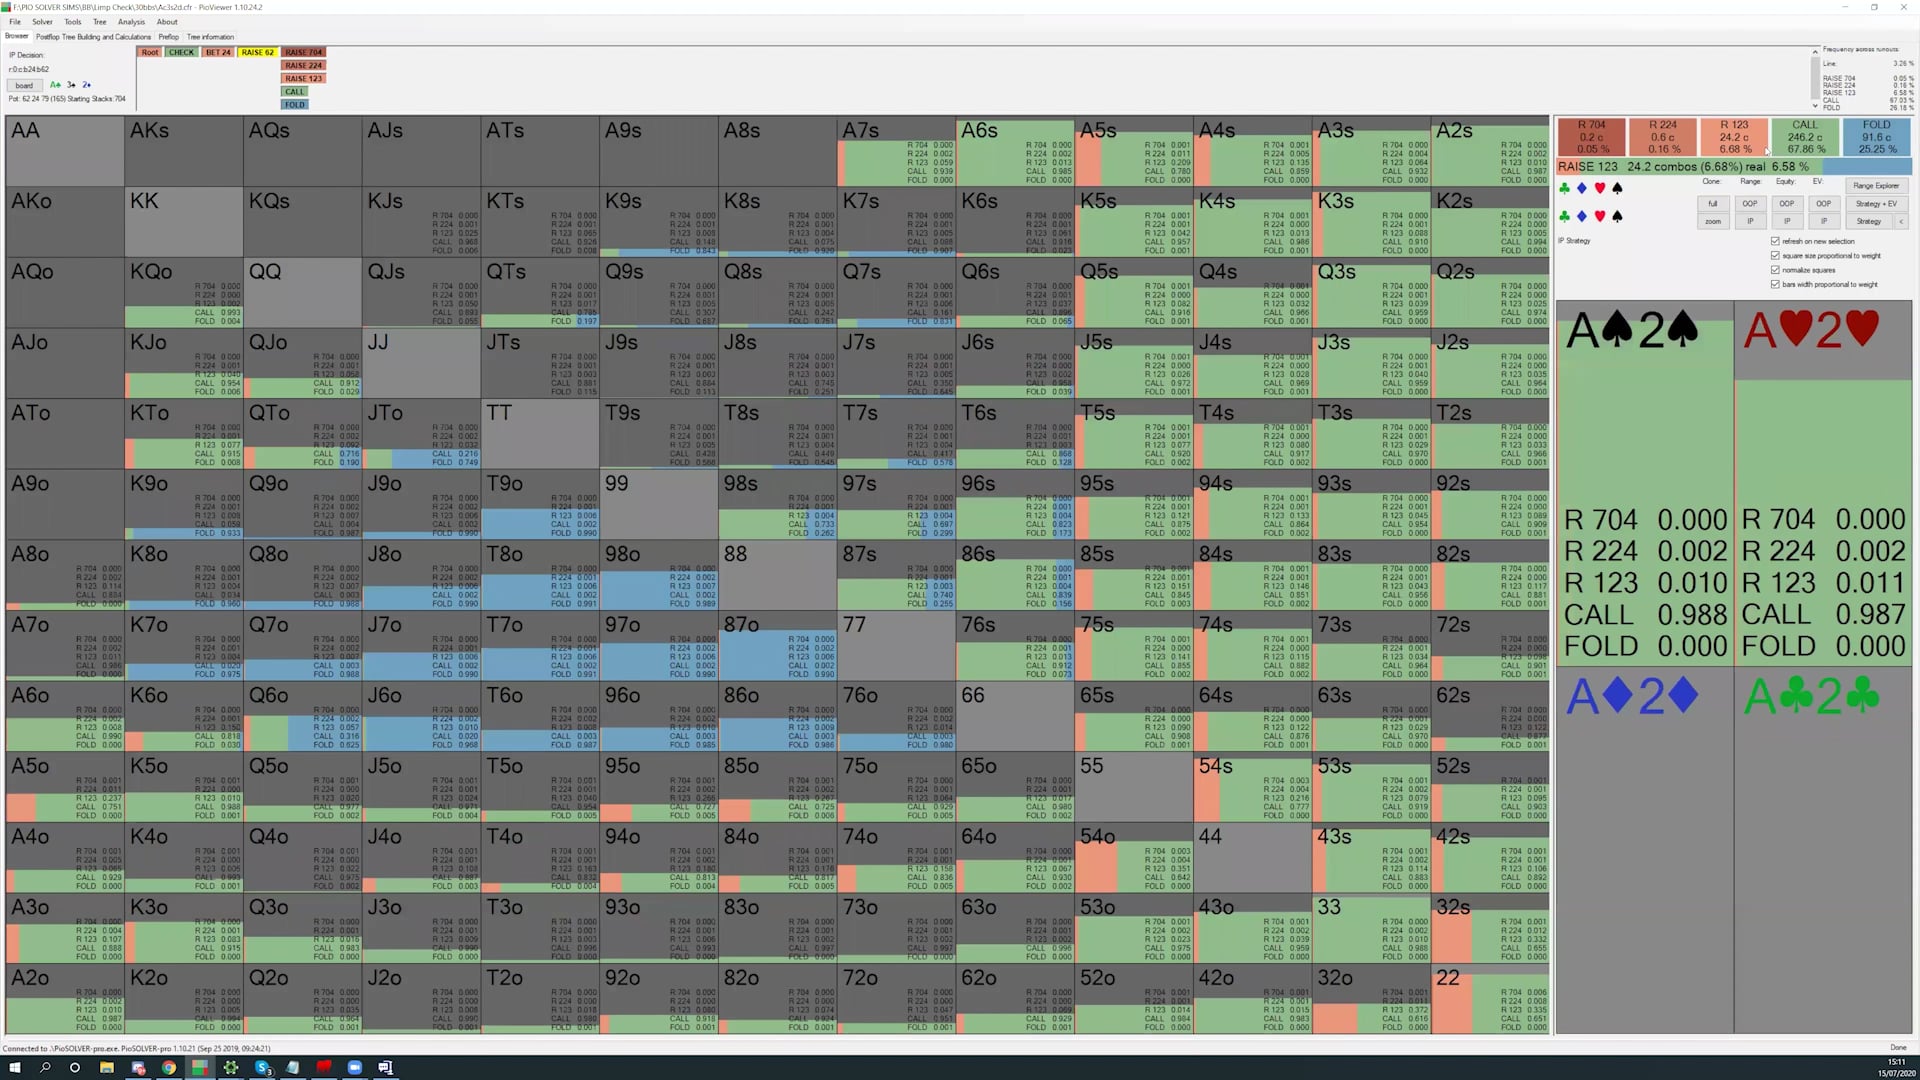
Task: Collapse panel with the < arrow button
Action: [1901, 221]
